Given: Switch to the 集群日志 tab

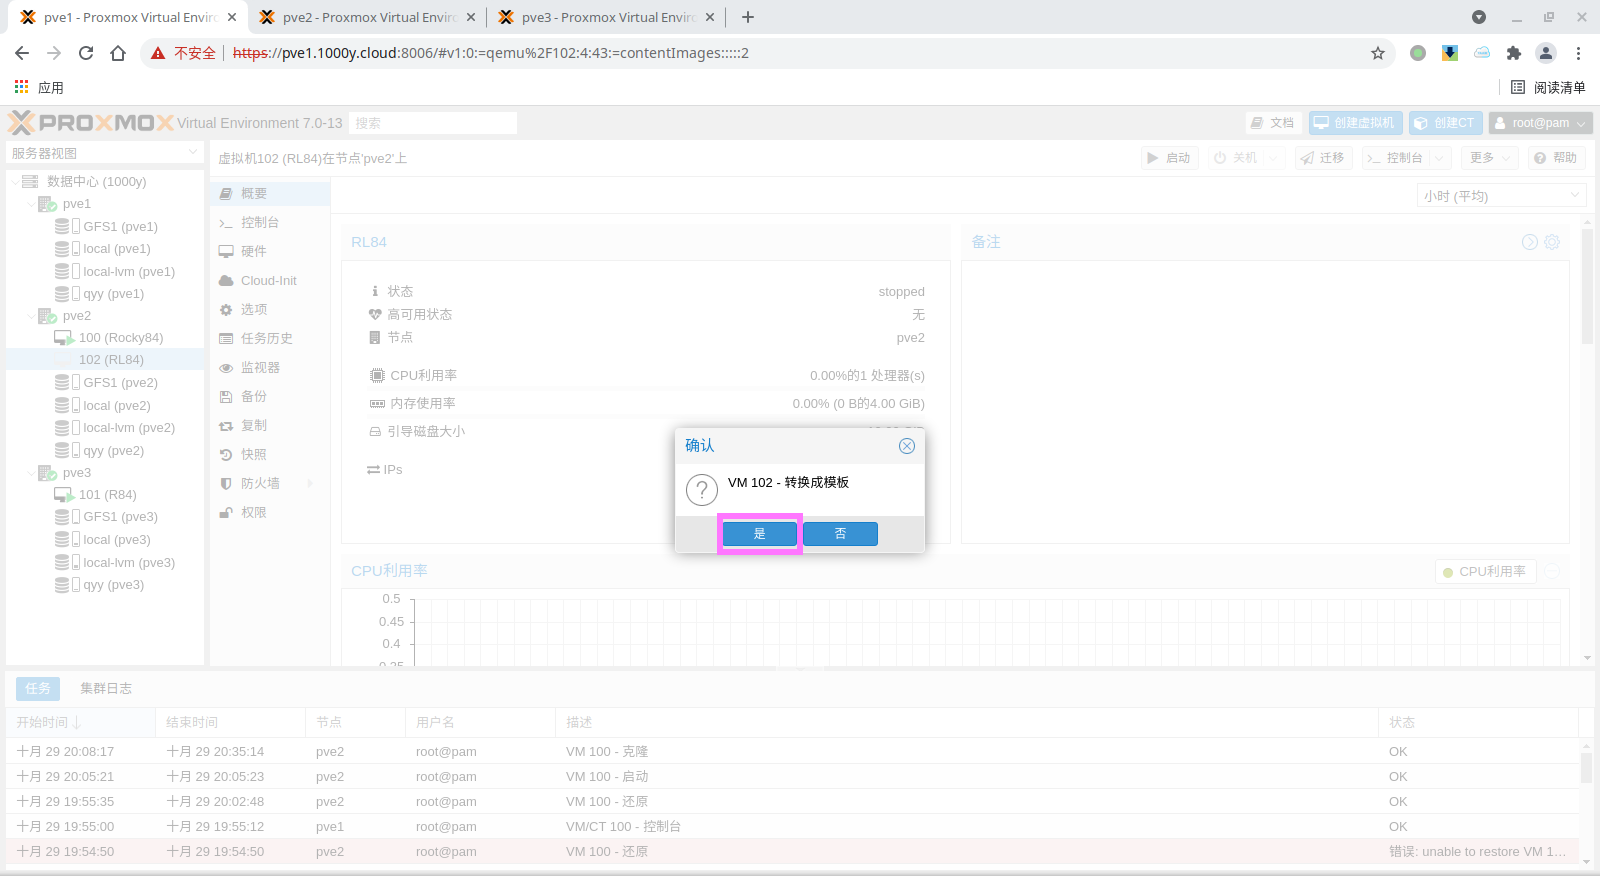Looking at the screenshot, I should click(106, 688).
